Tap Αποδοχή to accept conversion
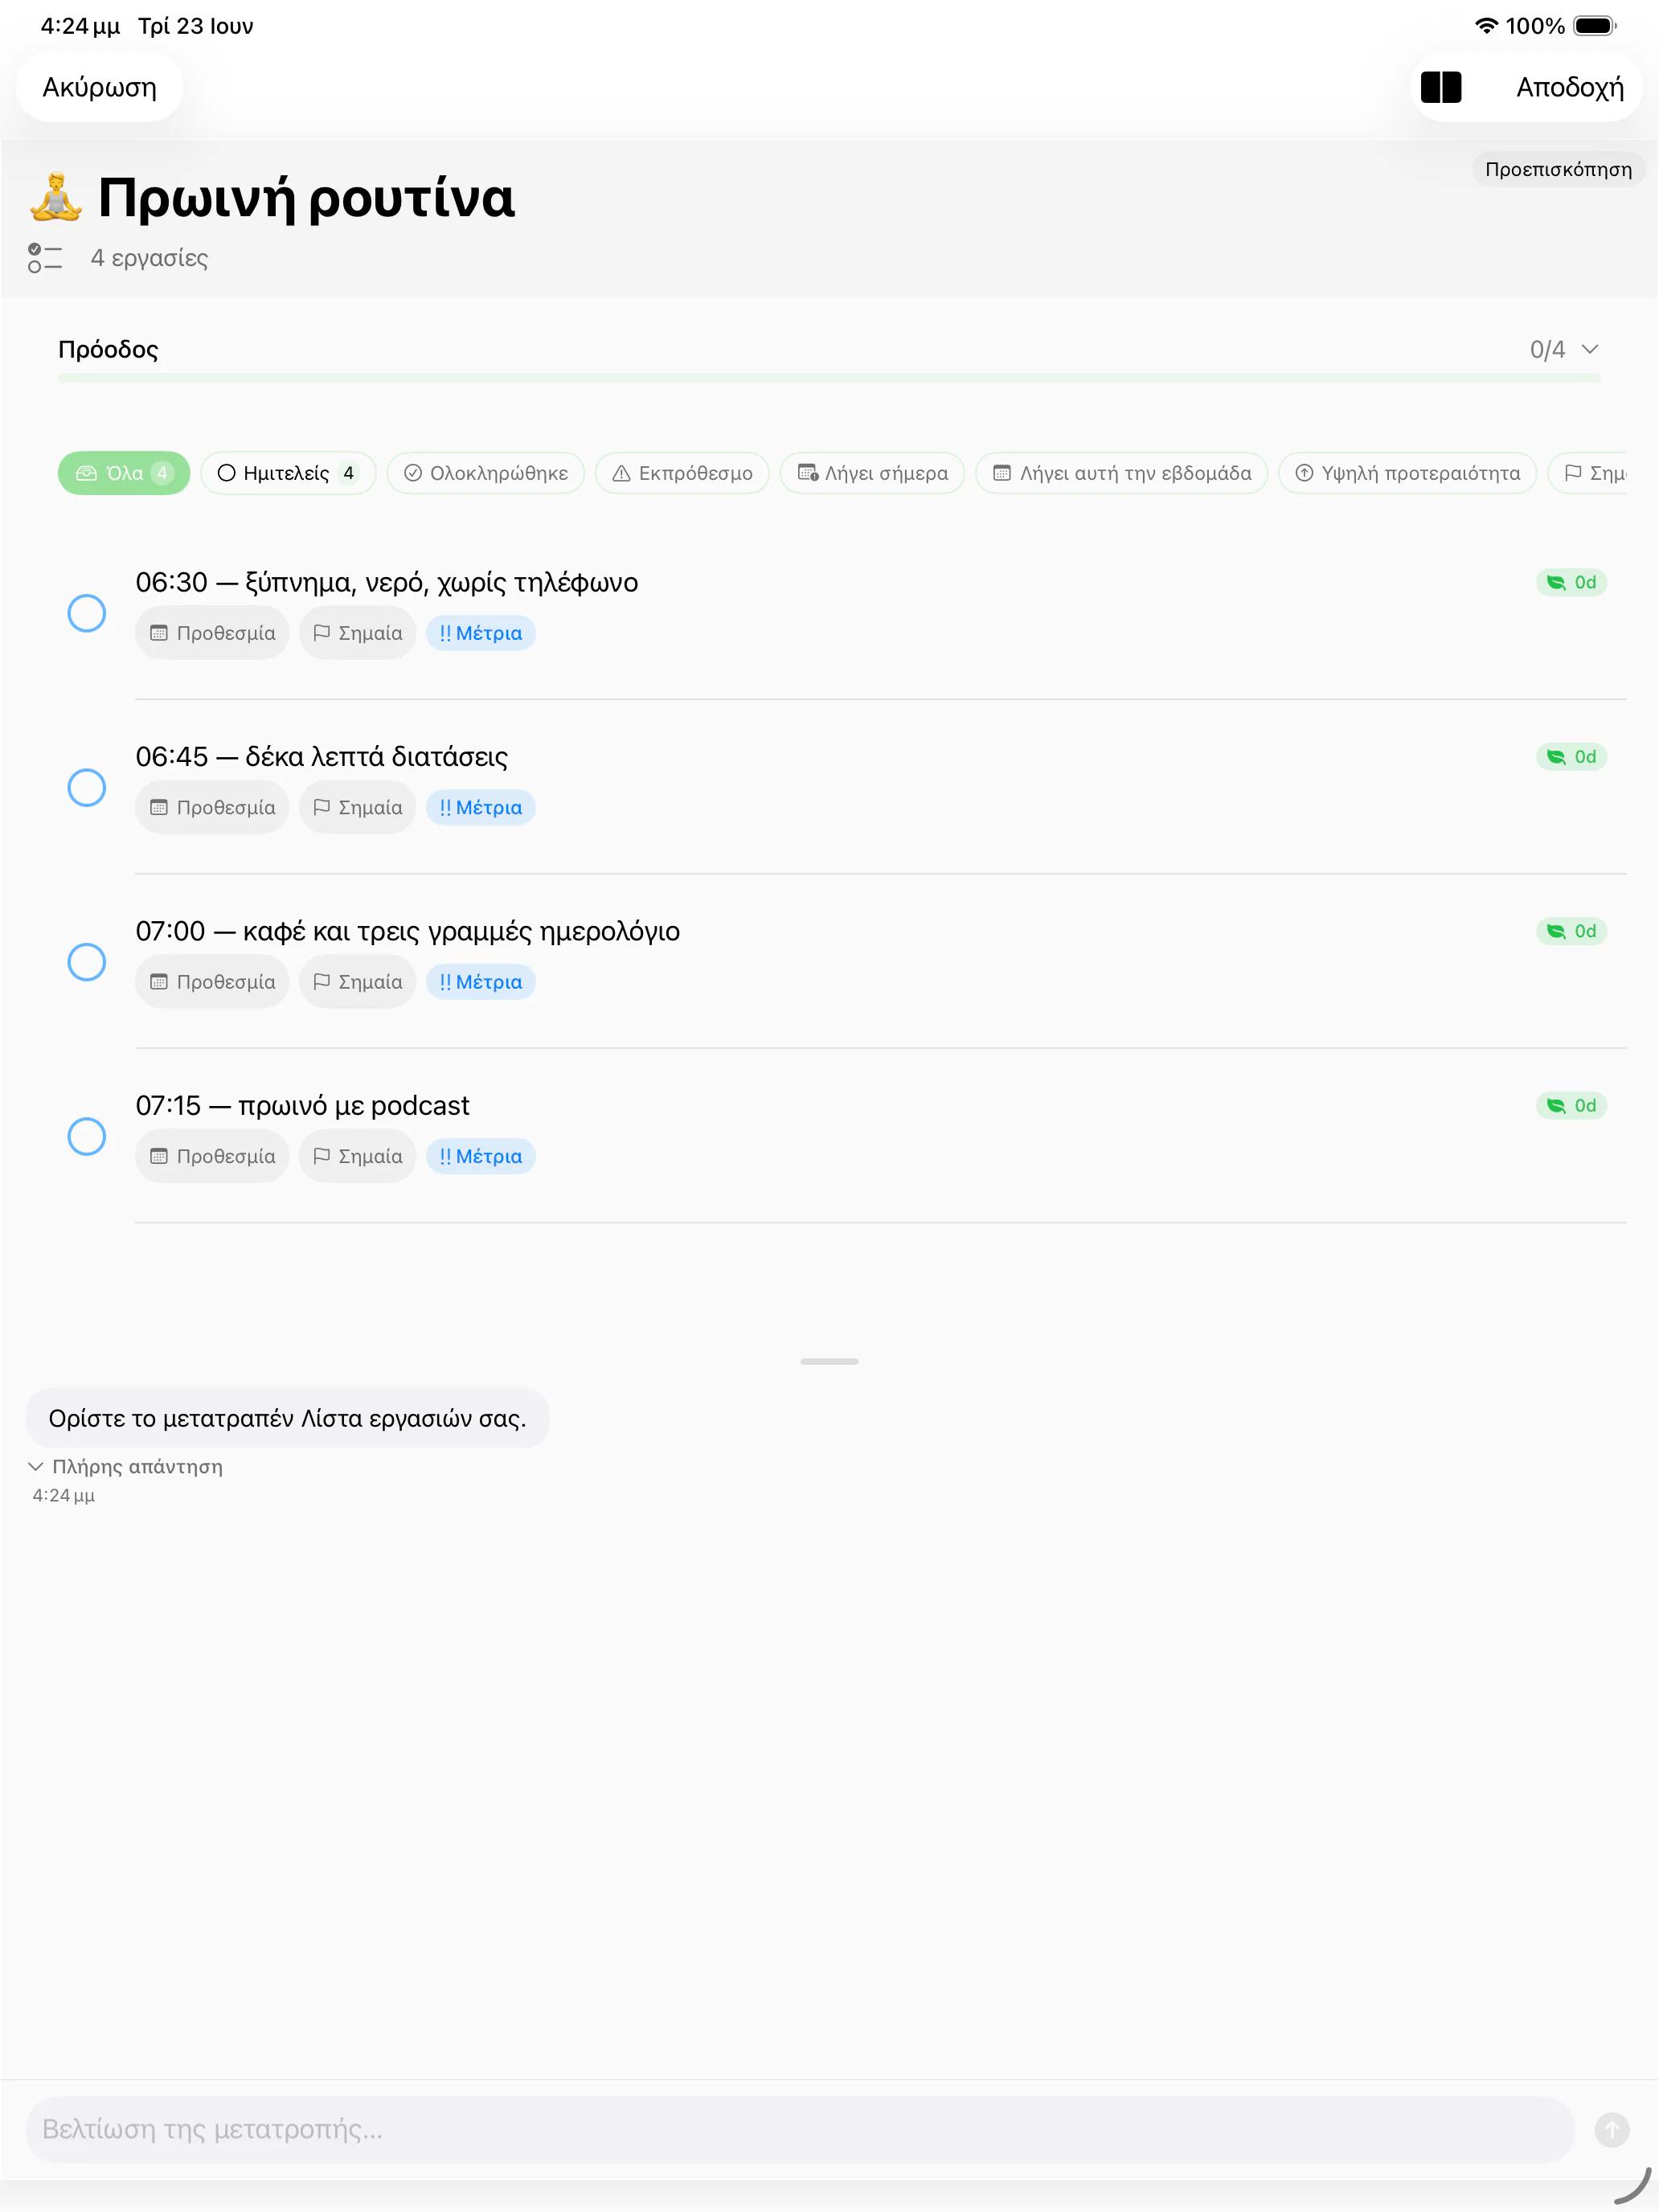This screenshot has width=1659, height=2212. coord(1569,87)
